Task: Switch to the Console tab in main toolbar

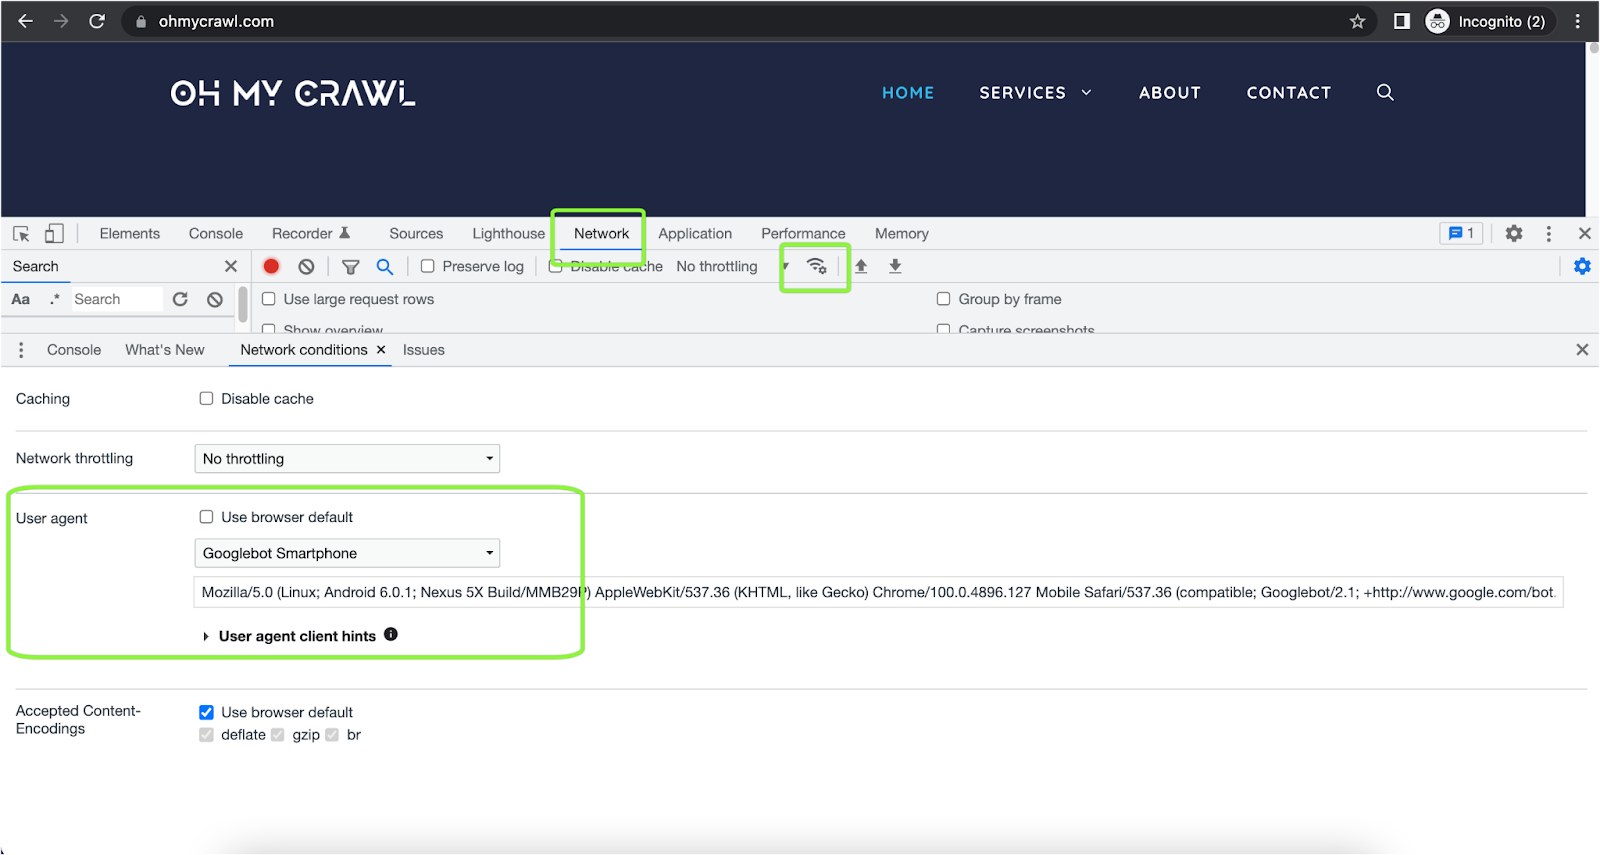Action: (216, 233)
